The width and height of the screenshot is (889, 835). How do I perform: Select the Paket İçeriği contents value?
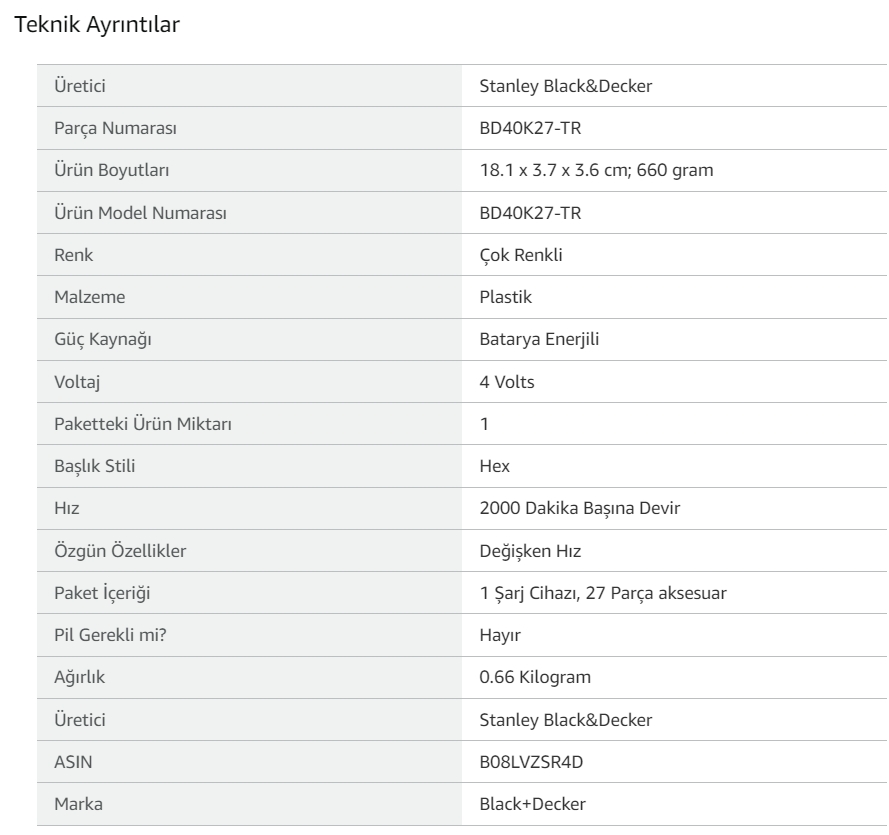[603, 594]
